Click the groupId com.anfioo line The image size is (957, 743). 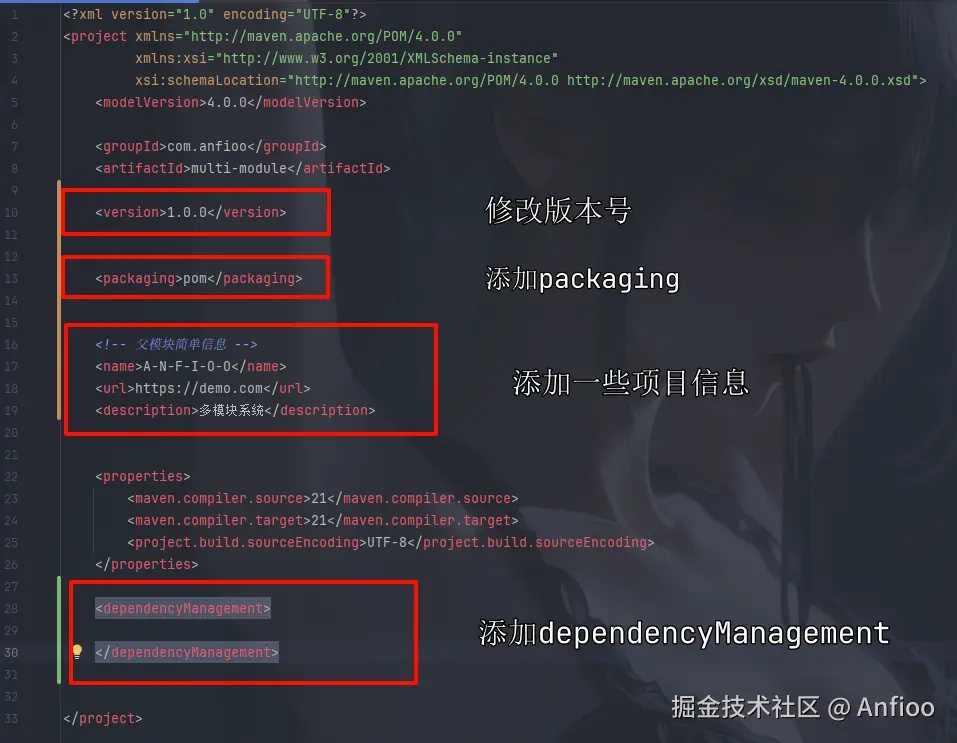(211, 146)
